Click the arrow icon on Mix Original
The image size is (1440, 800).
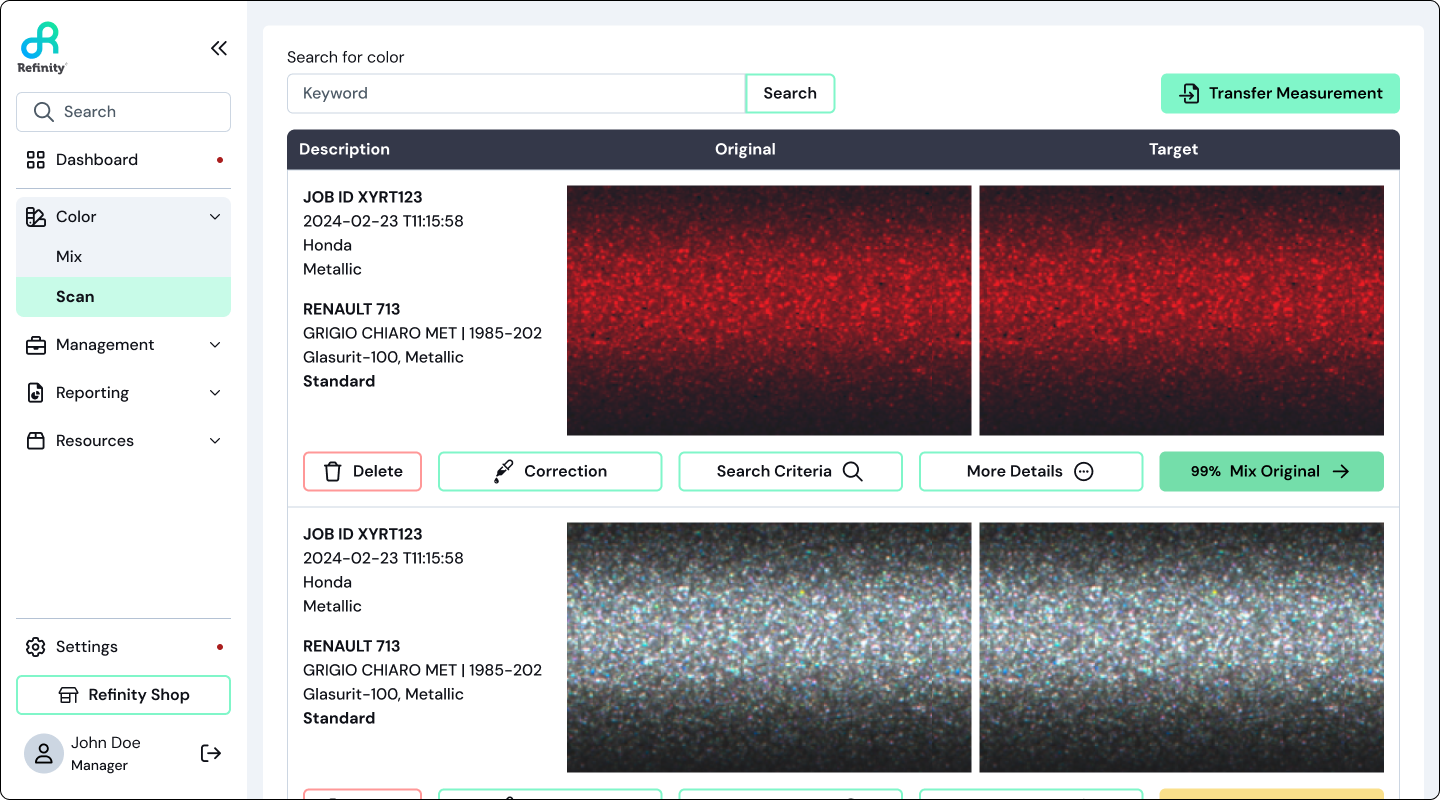1341,471
